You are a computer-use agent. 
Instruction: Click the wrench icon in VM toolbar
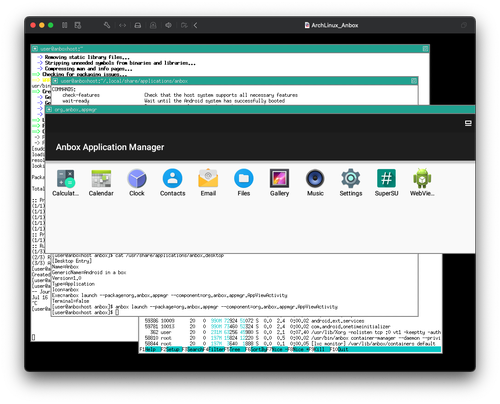tap(107, 25)
